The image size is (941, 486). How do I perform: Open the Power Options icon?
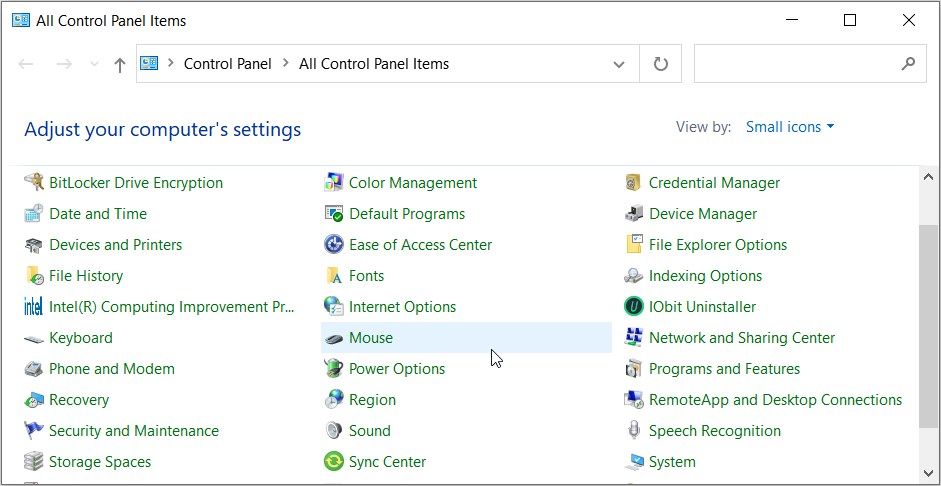pyautogui.click(x=334, y=369)
